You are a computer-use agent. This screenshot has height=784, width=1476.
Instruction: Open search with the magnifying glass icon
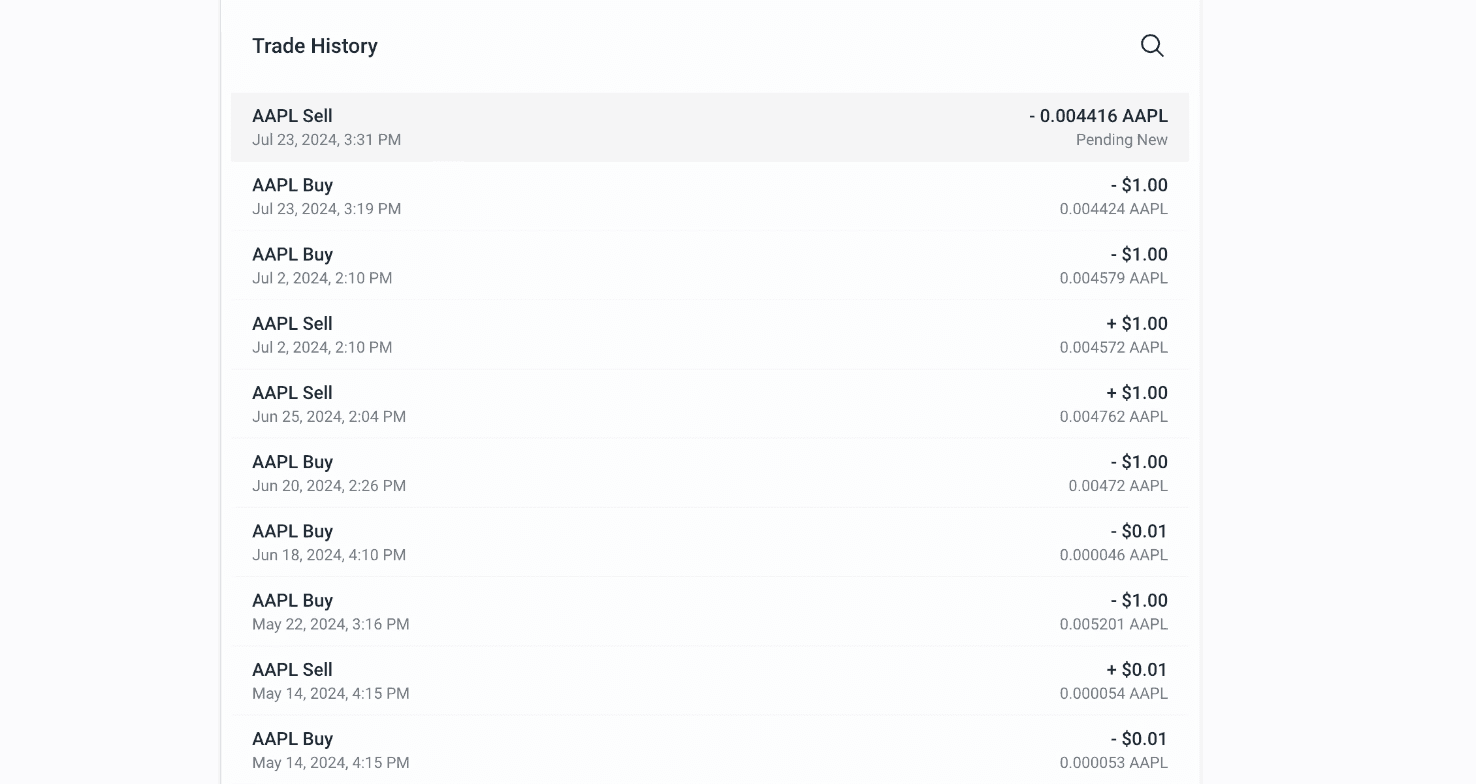coord(1152,46)
